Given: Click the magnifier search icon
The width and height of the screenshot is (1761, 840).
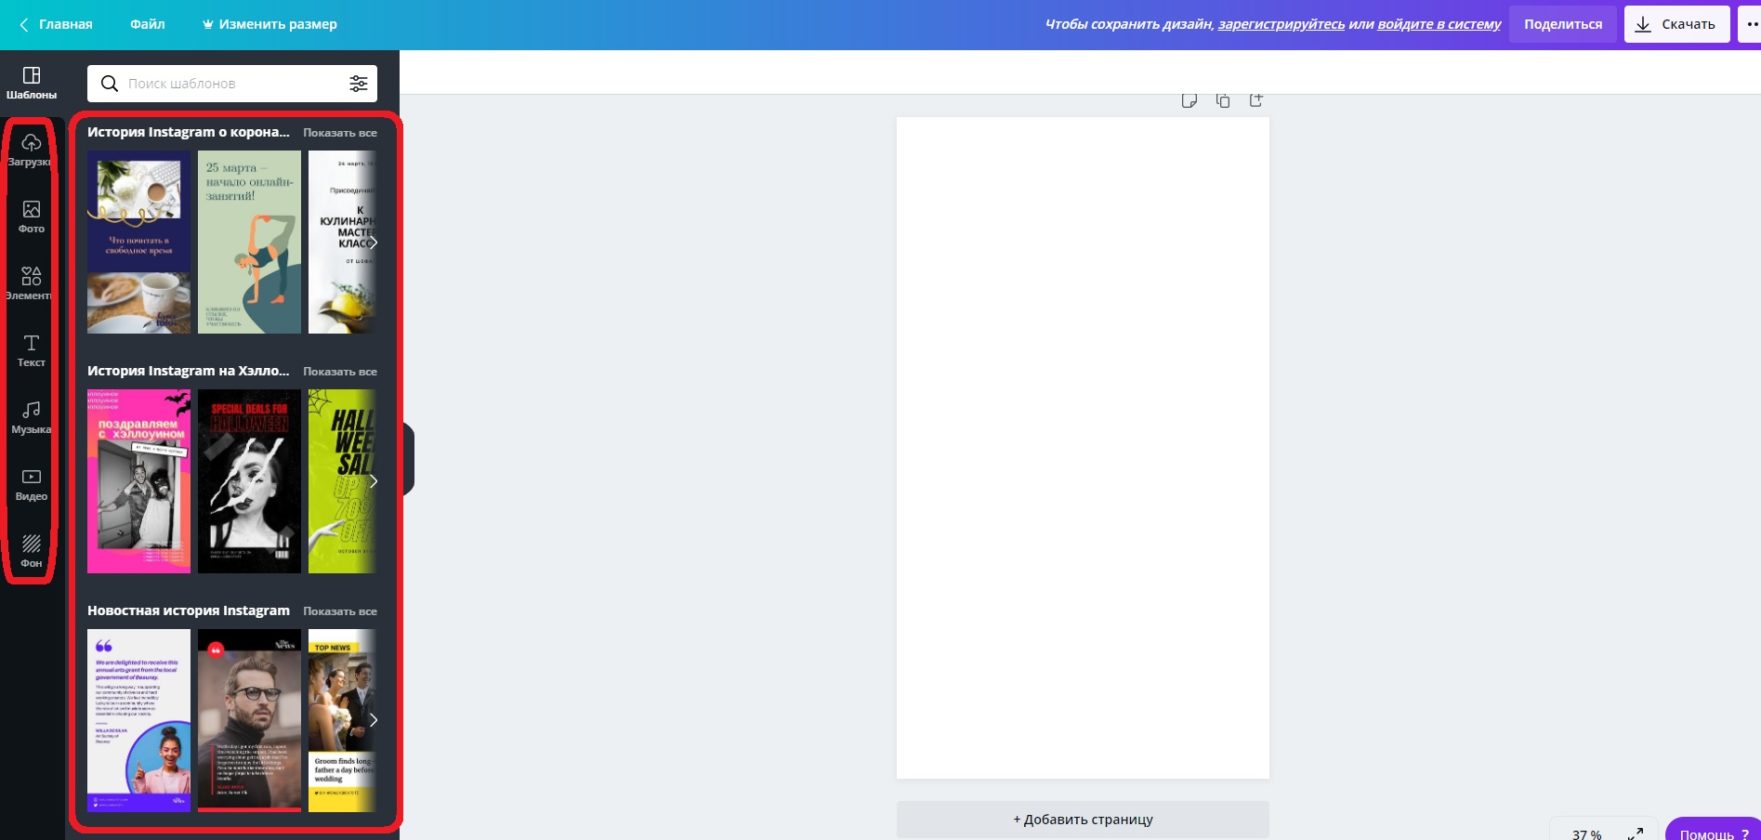Looking at the screenshot, I should tap(110, 84).
